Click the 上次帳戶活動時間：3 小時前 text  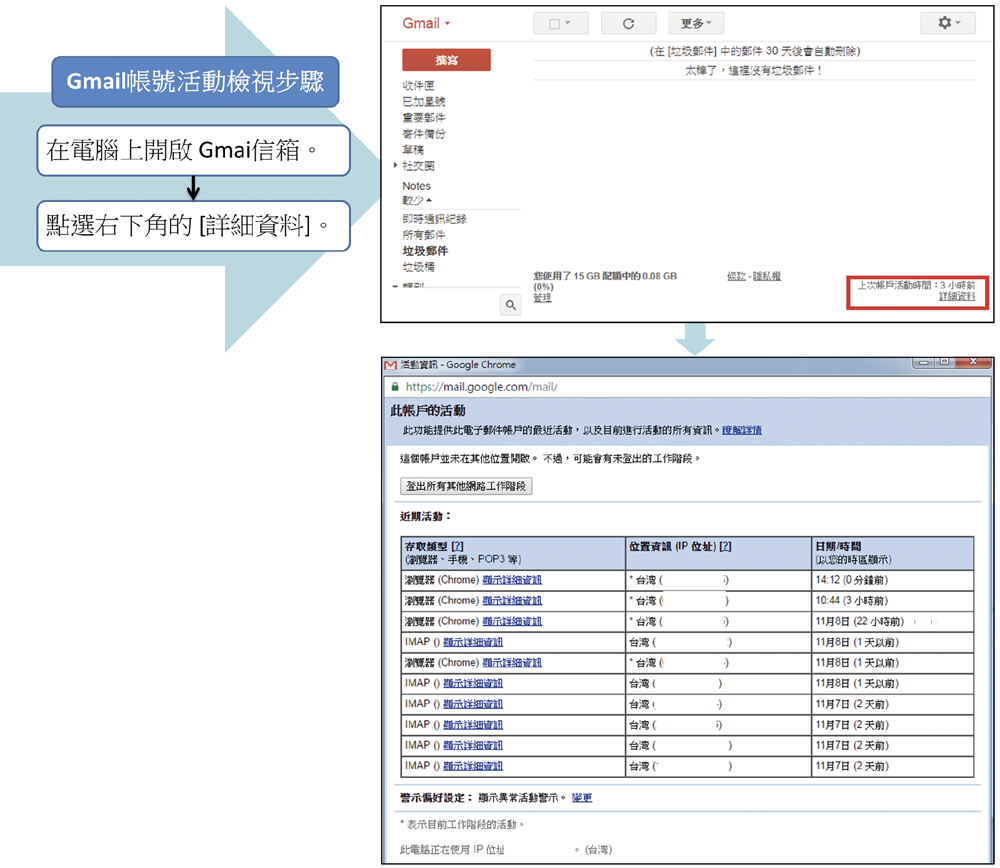(x=916, y=285)
